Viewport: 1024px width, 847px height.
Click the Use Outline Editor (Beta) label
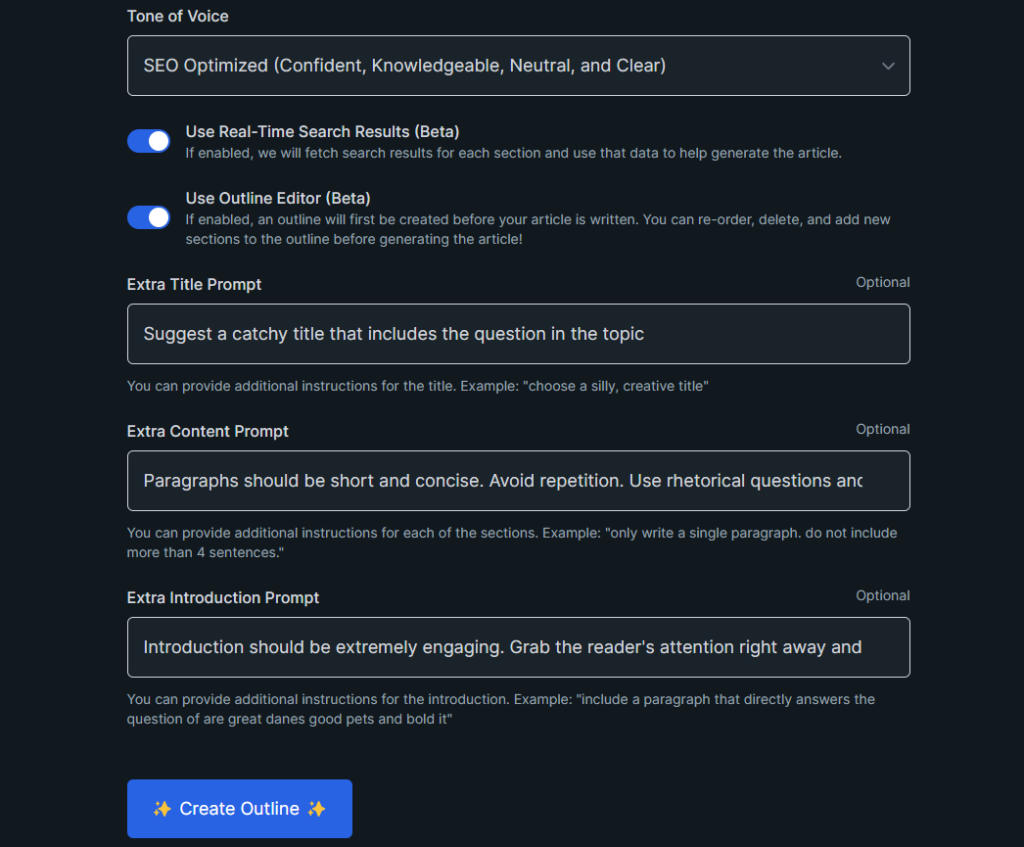(x=278, y=199)
